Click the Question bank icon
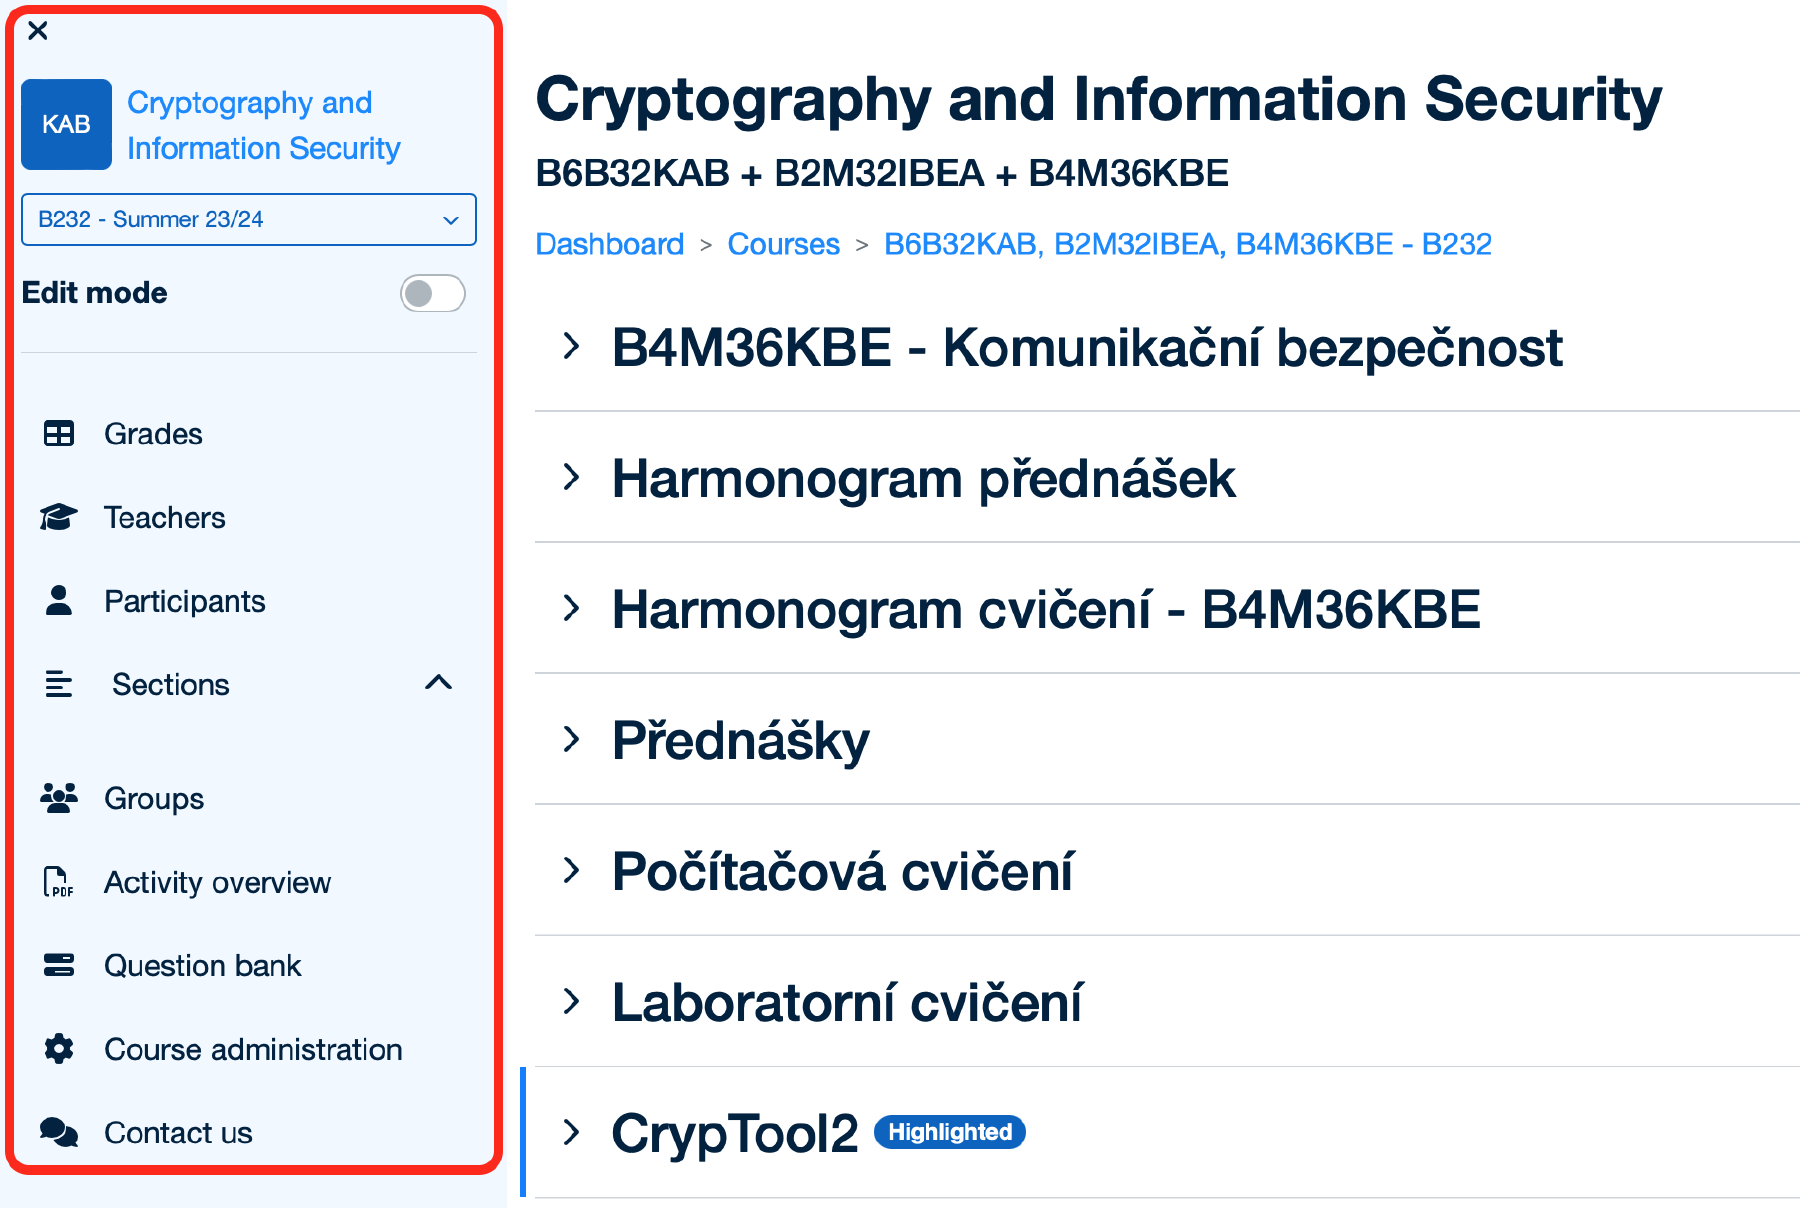This screenshot has width=1800, height=1208. coord(59,965)
